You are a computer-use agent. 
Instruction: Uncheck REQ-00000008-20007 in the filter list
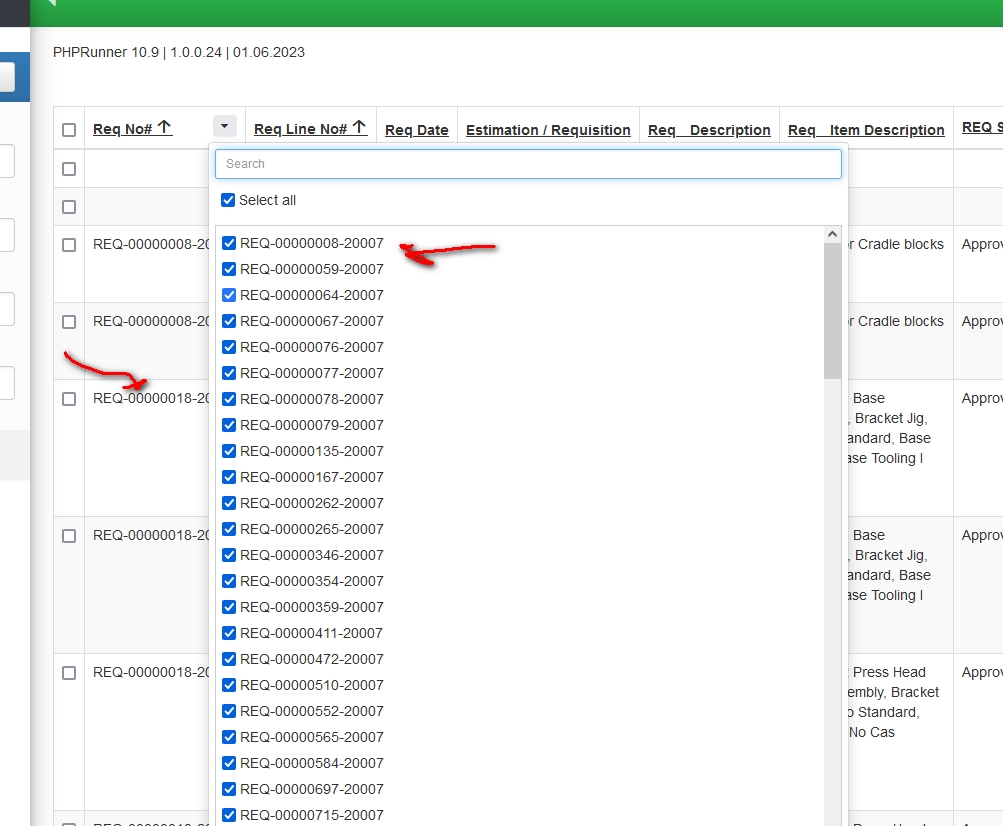click(228, 242)
